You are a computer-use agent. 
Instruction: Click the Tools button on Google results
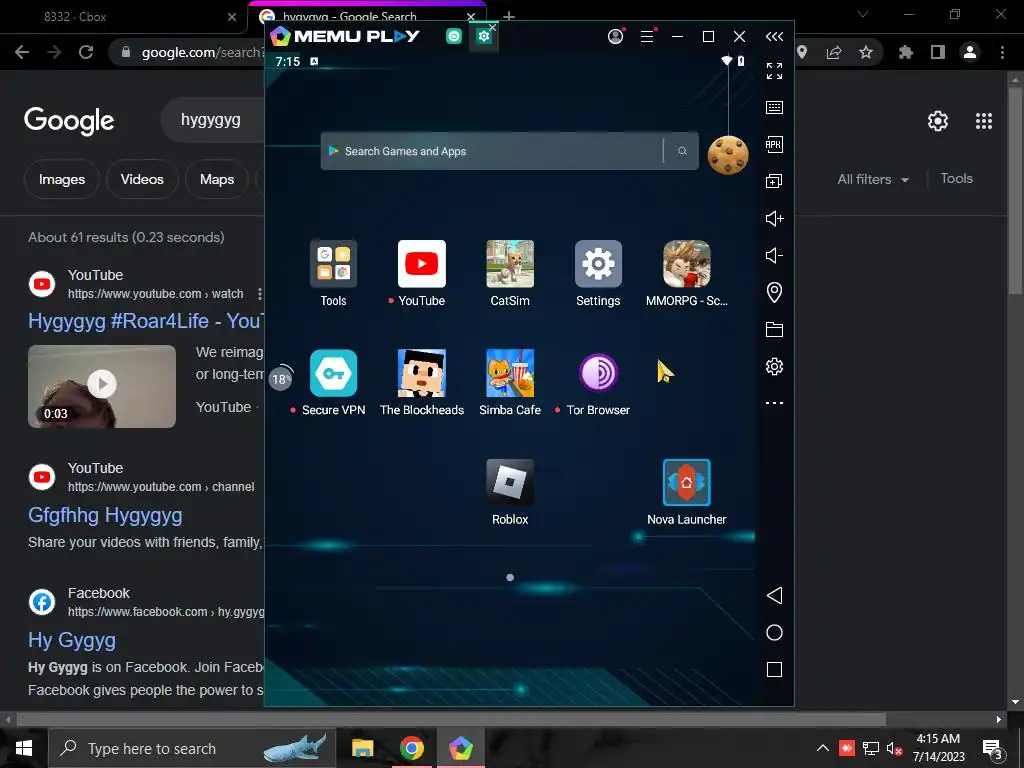[957, 178]
